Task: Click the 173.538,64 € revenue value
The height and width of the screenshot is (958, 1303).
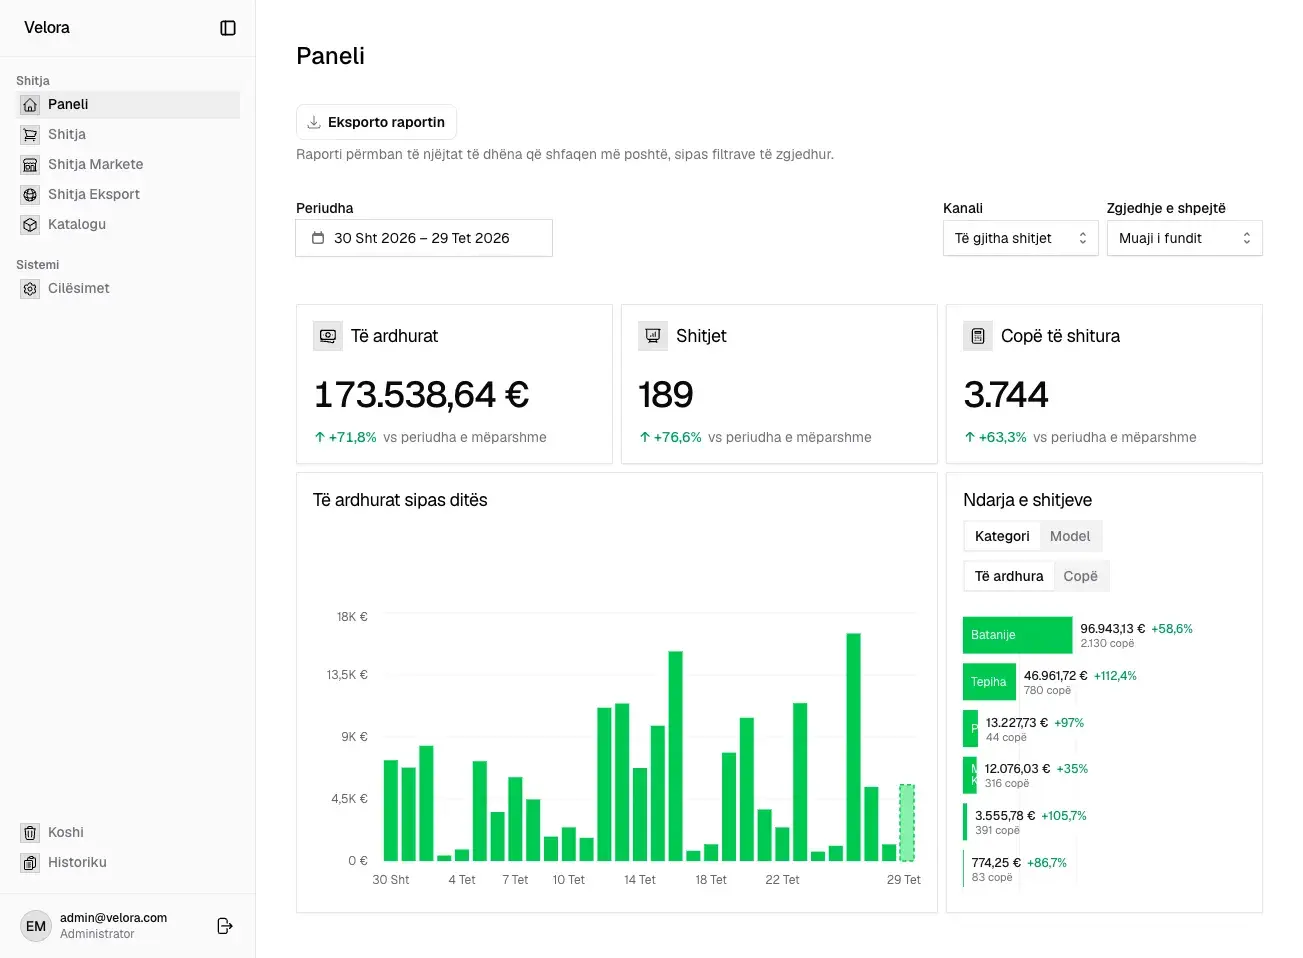Action: click(x=421, y=394)
